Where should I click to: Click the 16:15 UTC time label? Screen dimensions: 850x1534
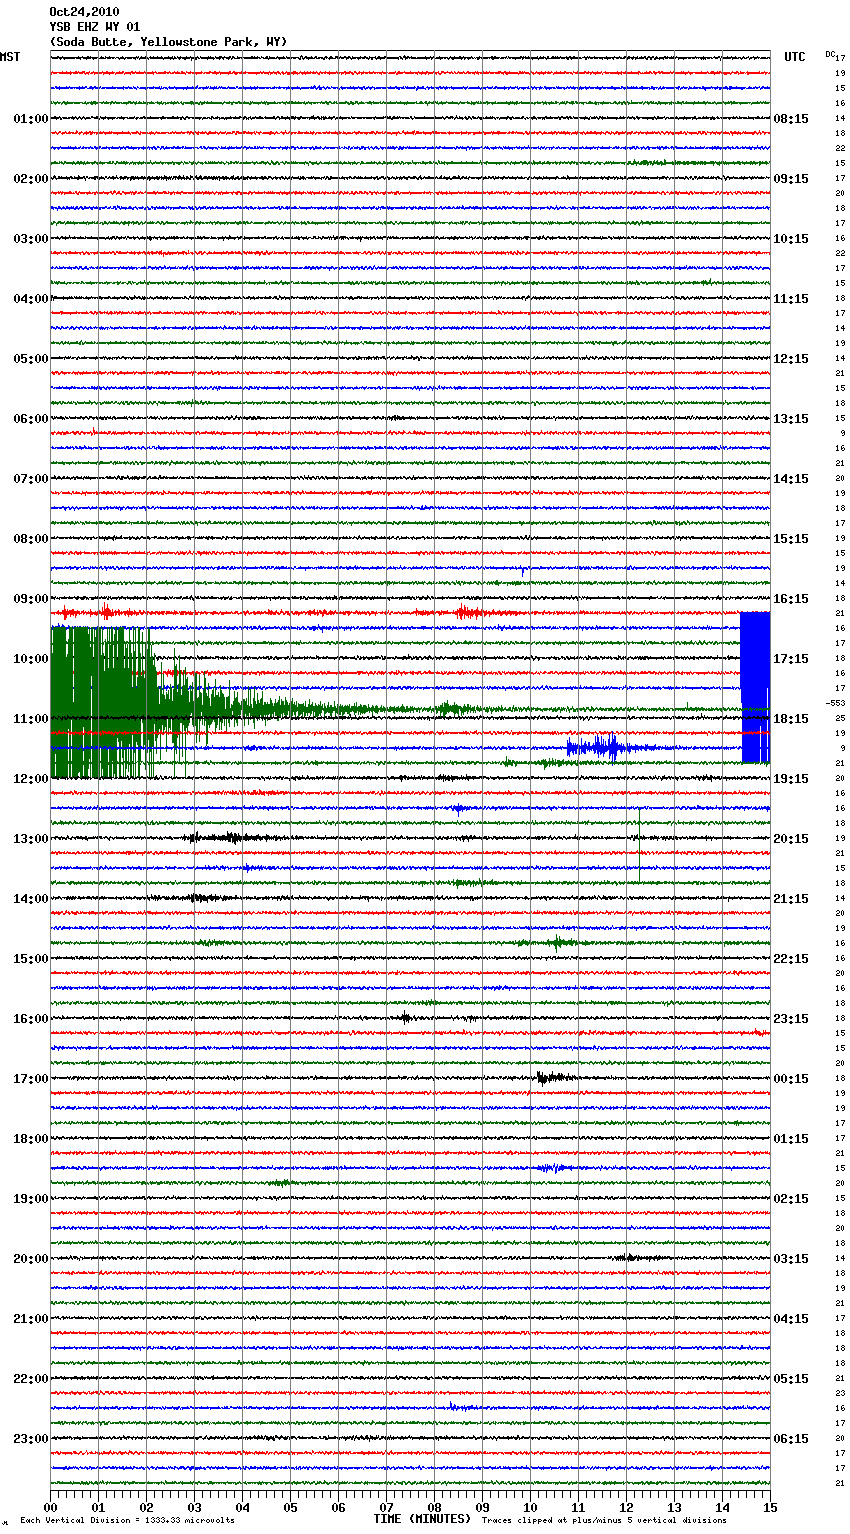791,599
